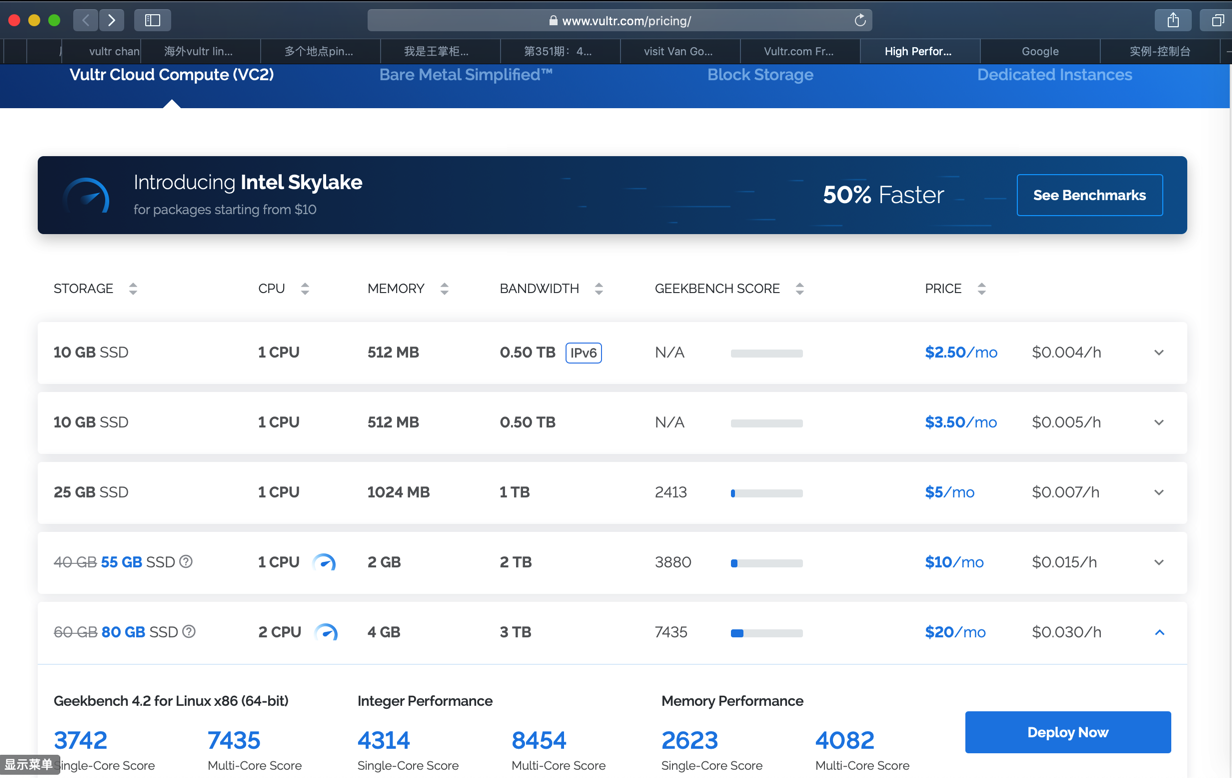The height and width of the screenshot is (778, 1232).
Task: Toggle the Safari sidebar icon
Action: (x=153, y=20)
